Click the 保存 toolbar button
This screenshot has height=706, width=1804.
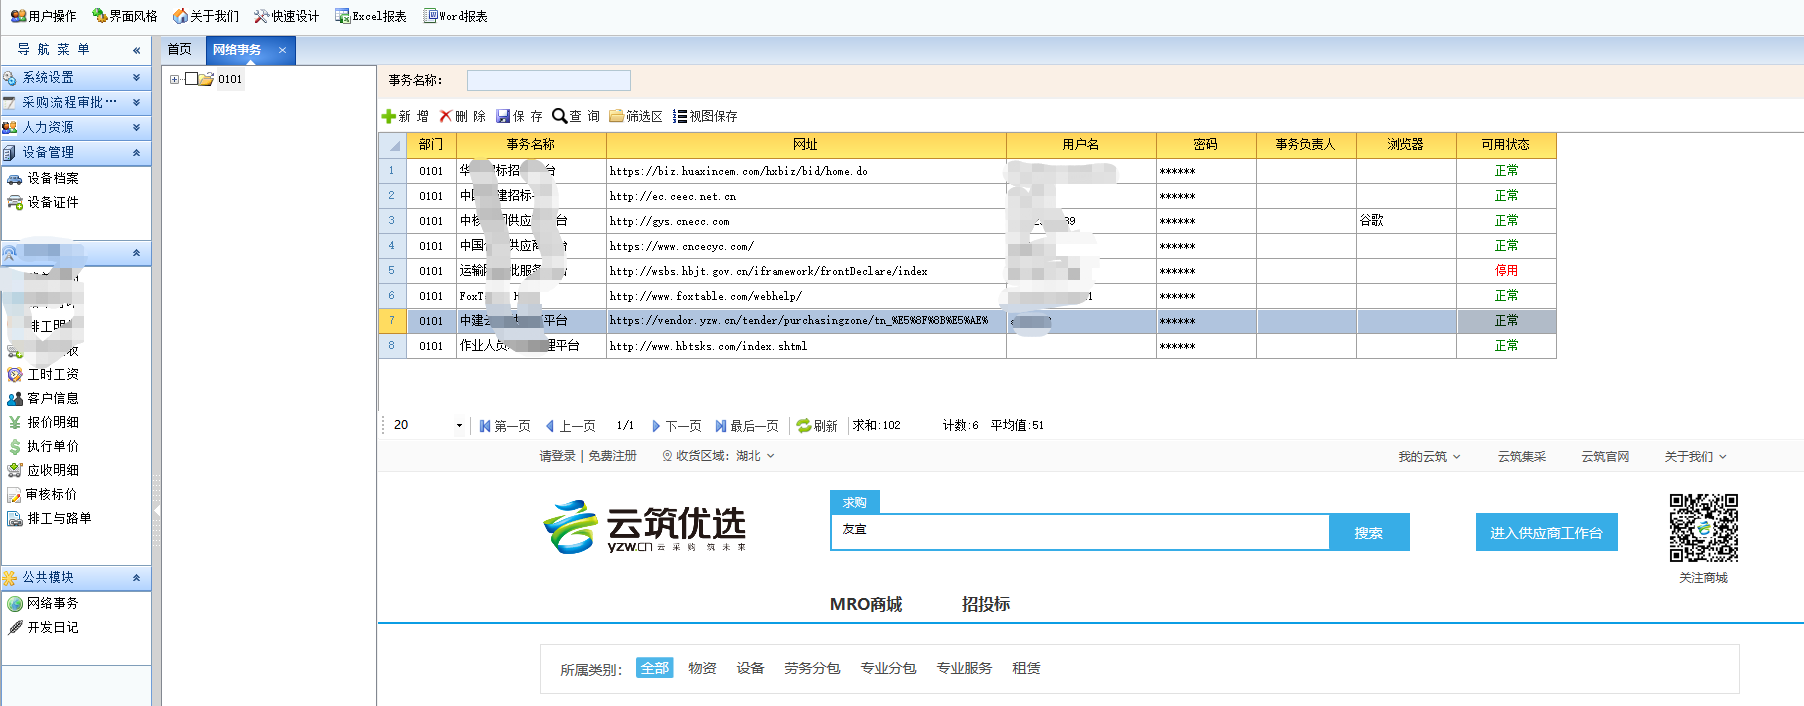pyautogui.click(x=519, y=116)
